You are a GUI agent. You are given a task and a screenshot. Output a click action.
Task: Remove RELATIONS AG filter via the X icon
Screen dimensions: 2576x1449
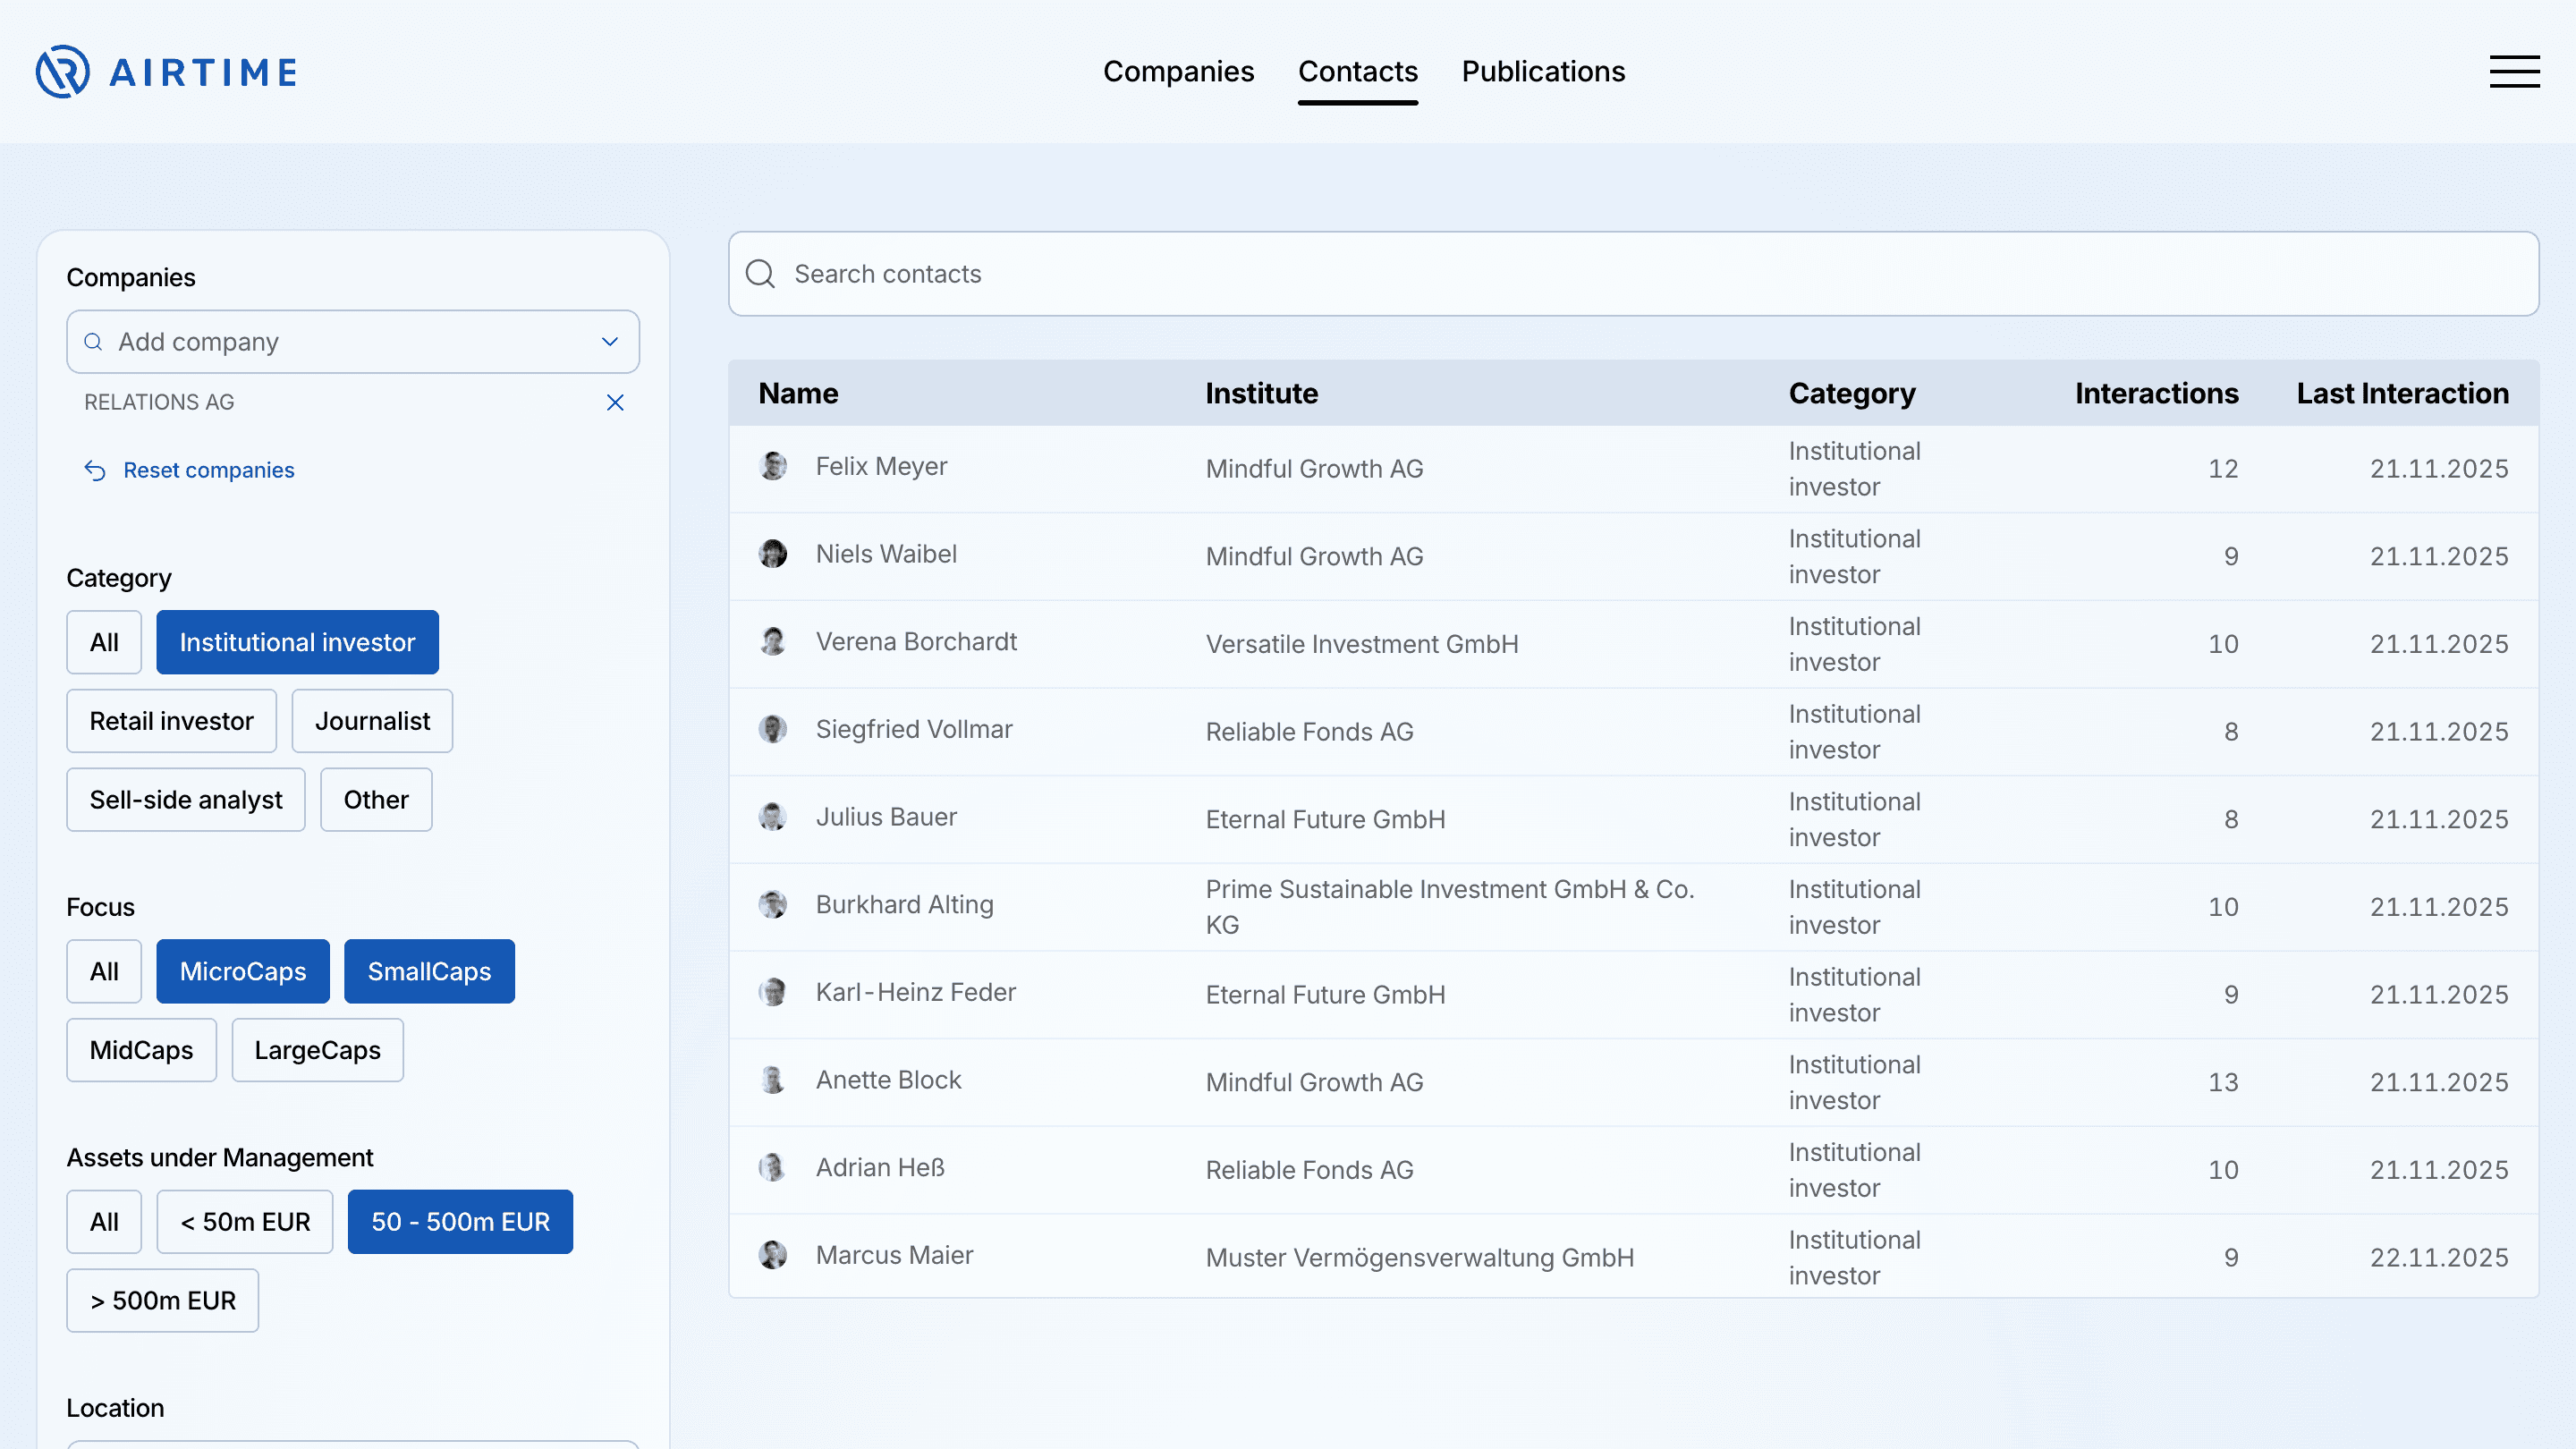point(615,402)
